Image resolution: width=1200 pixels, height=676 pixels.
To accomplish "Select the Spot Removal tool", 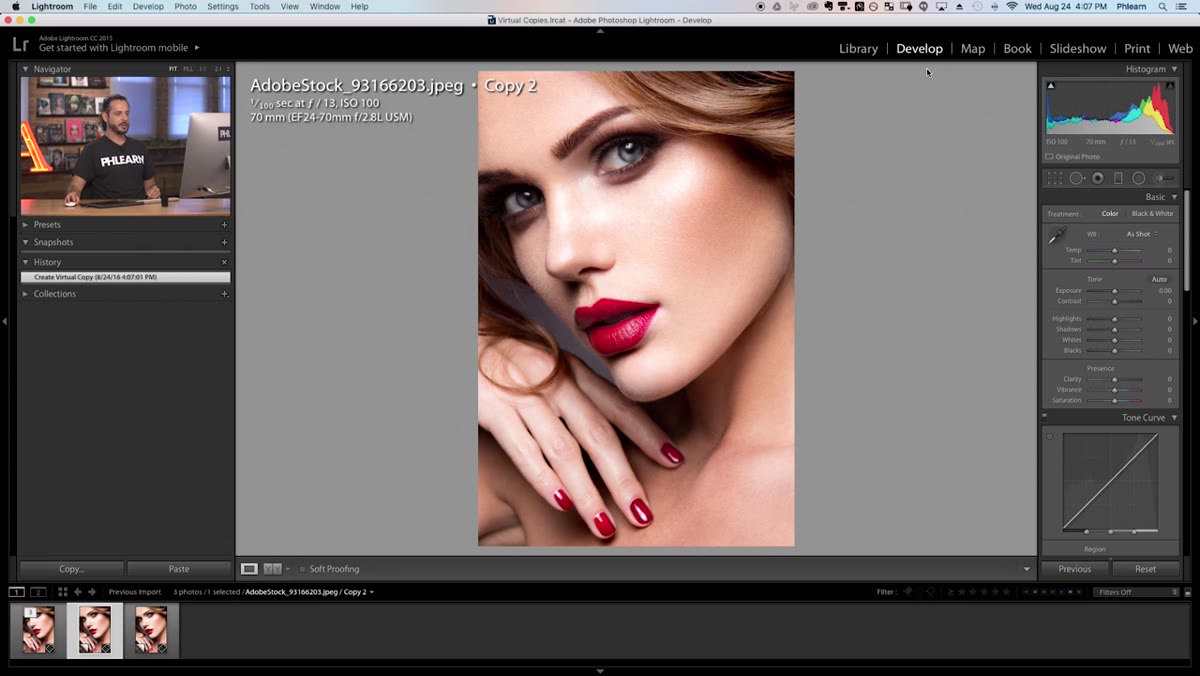I will click(1076, 178).
